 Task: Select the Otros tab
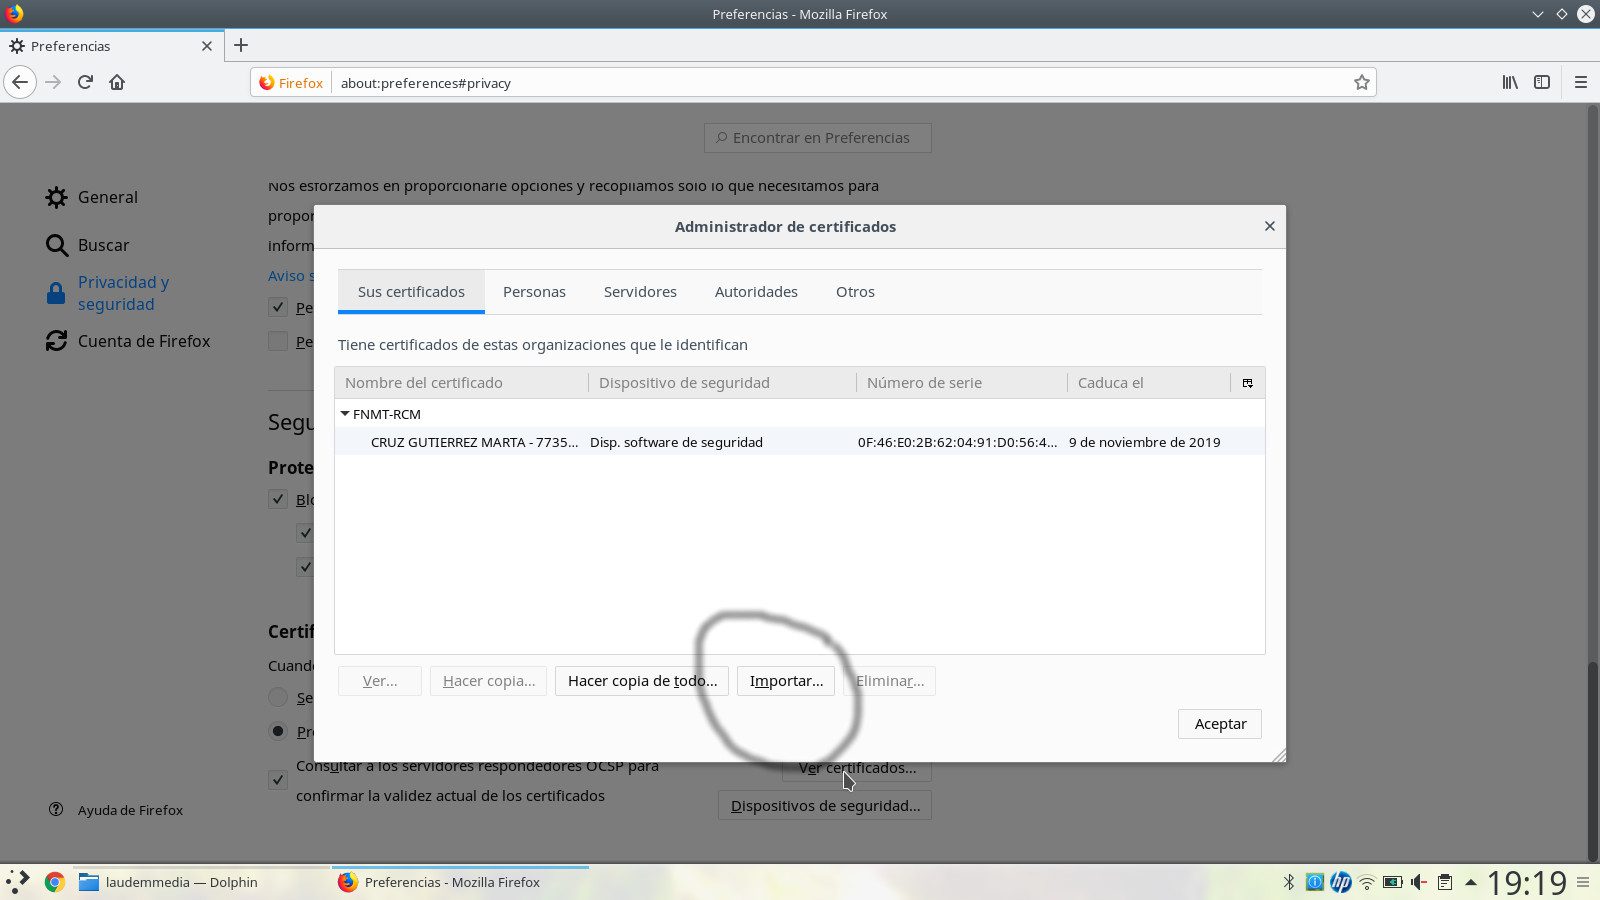pos(855,292)
